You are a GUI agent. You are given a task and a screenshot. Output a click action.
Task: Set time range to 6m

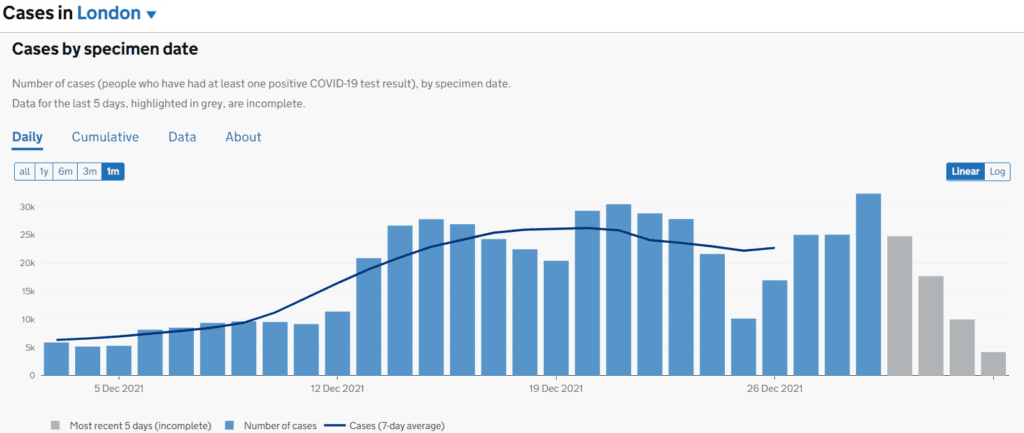(65, 172)
